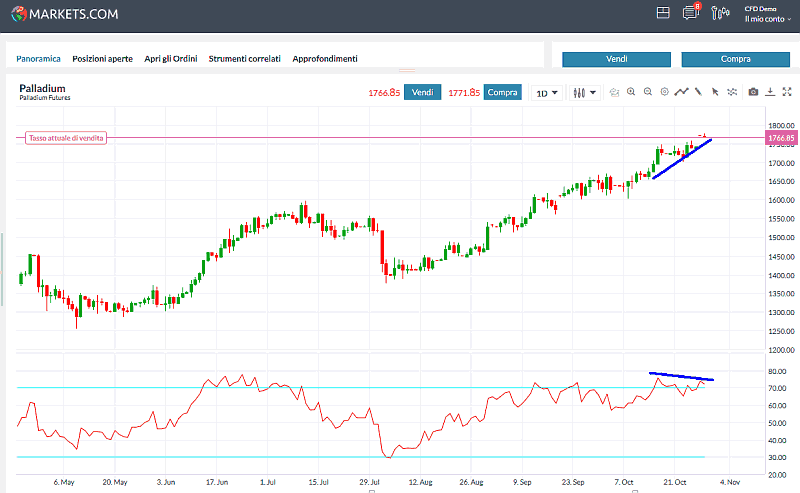Image resolution: width=800 pixels, height=493 pixels.
Task: Click the zoom out magnifier icon
Action: pos(648,92)
